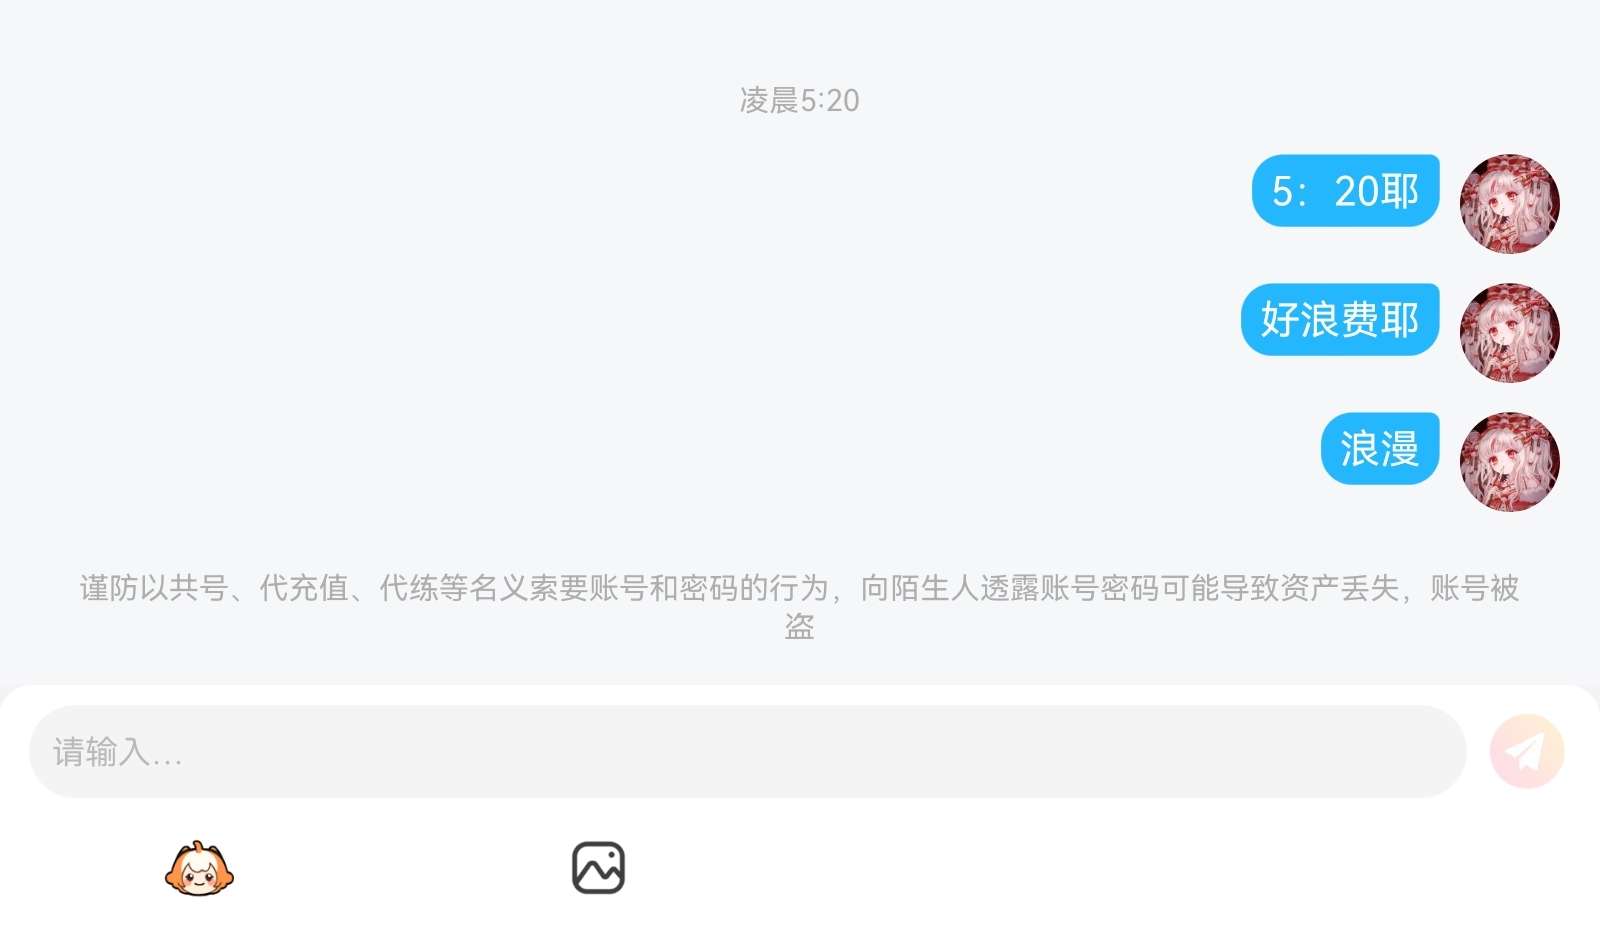The image size is (1600, 946).
Task: Select the 浪漫 chat bubble
Action: [x=1380, y=448]
